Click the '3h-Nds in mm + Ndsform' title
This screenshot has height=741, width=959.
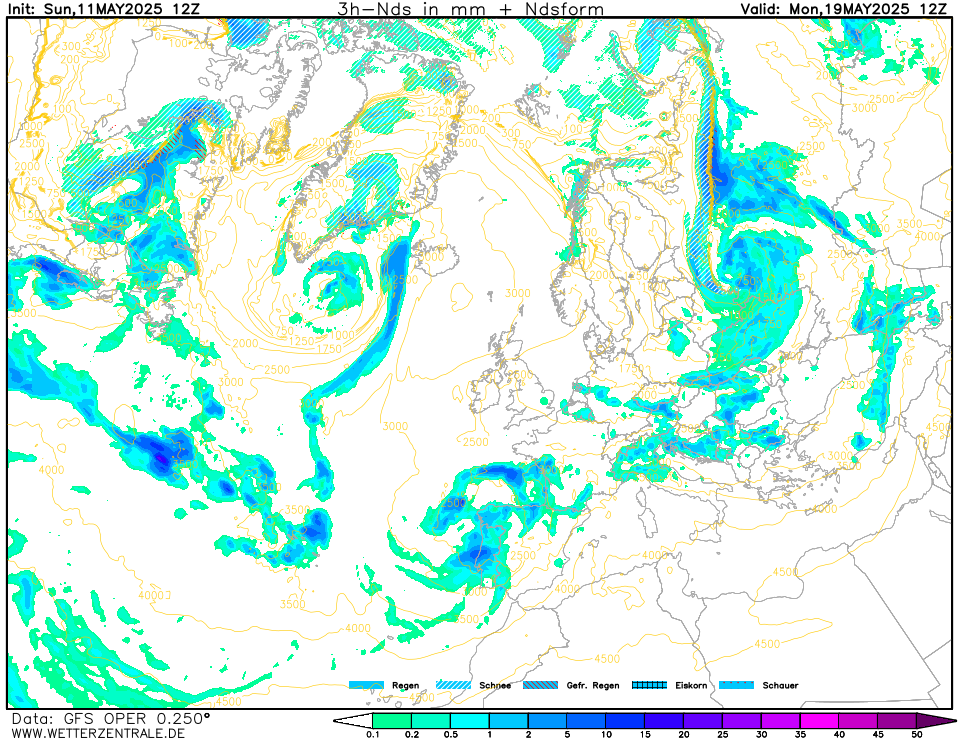pyautogui.click(x=470, y=9)
